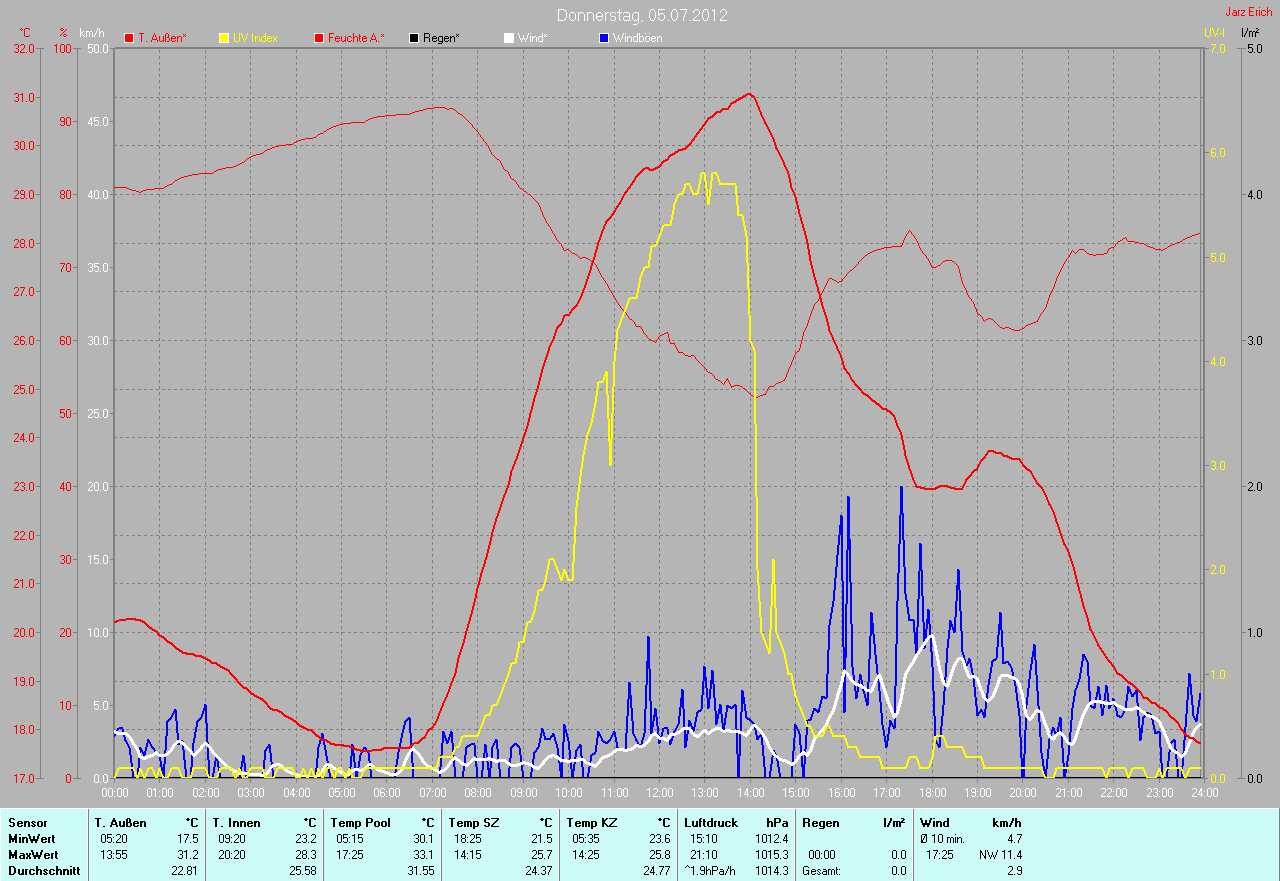Screen dimensions: 1280x881
Task: Click the outdoor maximum time '13:55'
Action: coord(112,855)
